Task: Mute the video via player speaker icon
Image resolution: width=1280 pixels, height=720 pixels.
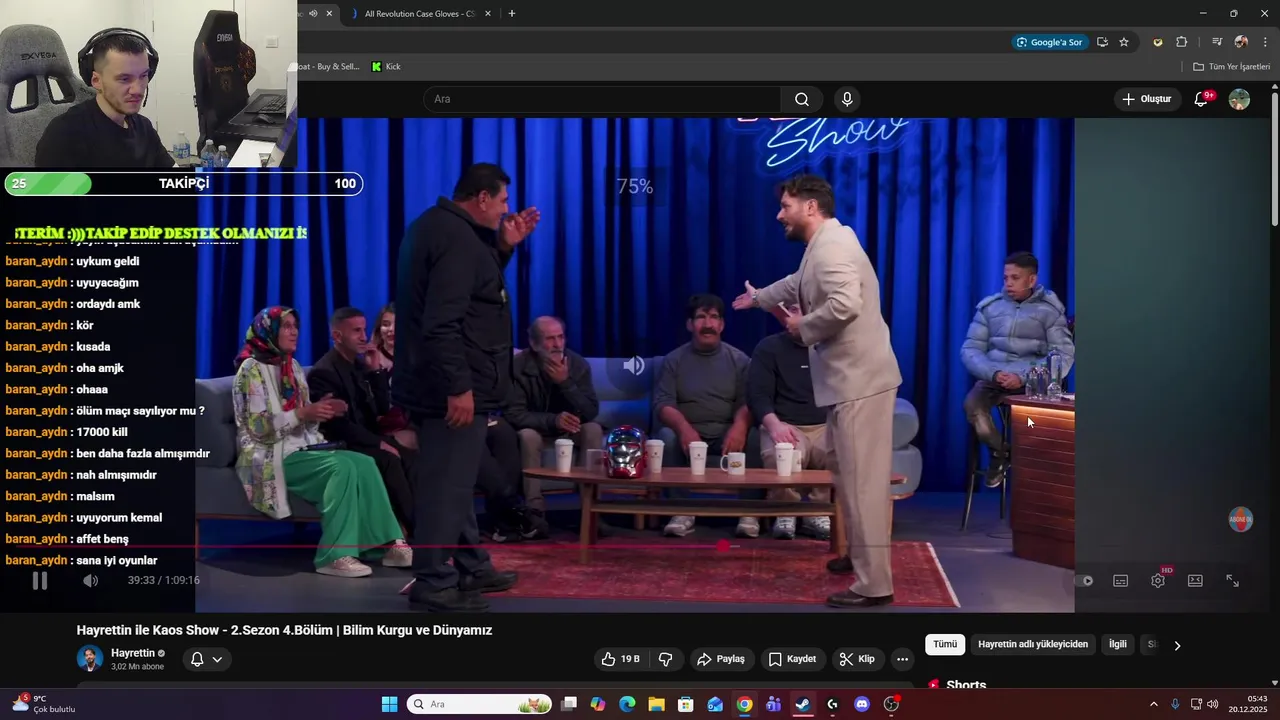Action: 90,580
